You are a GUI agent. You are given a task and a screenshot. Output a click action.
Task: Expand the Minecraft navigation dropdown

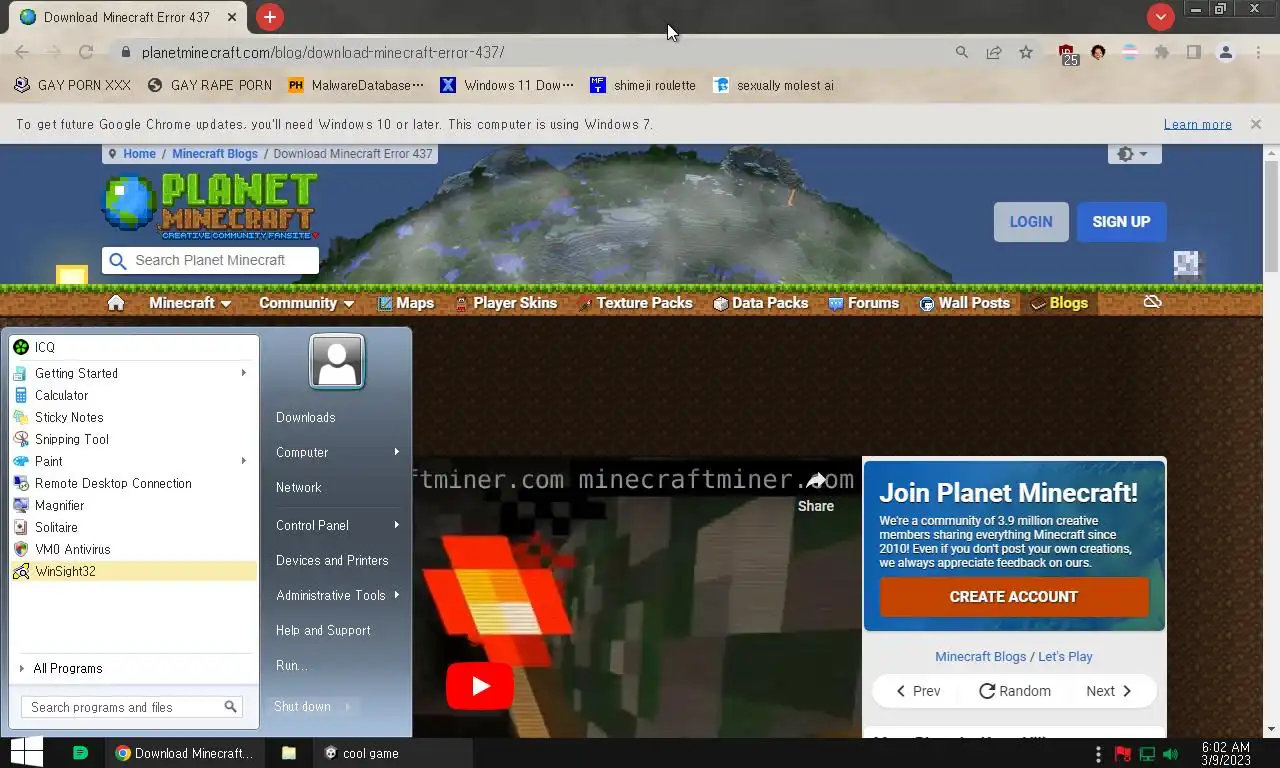coord(190,303)
